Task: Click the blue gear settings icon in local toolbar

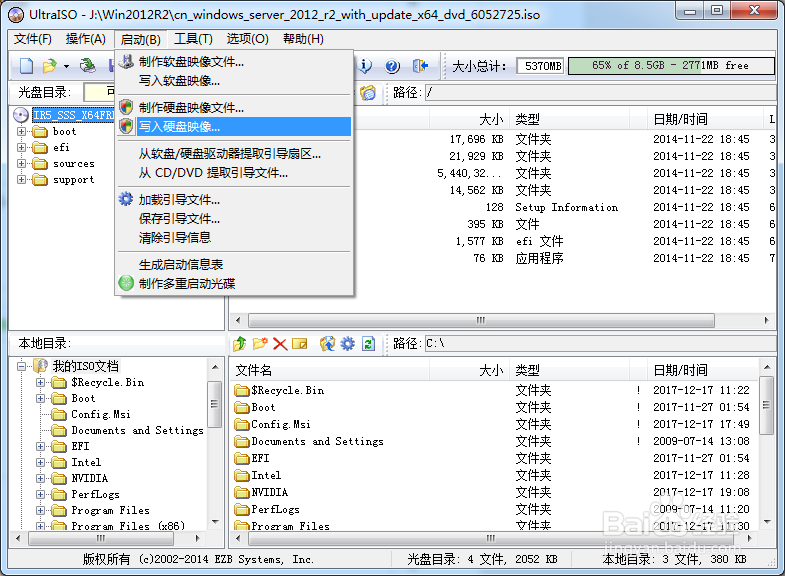Action: pyautogui.click(x=347, y=344)
